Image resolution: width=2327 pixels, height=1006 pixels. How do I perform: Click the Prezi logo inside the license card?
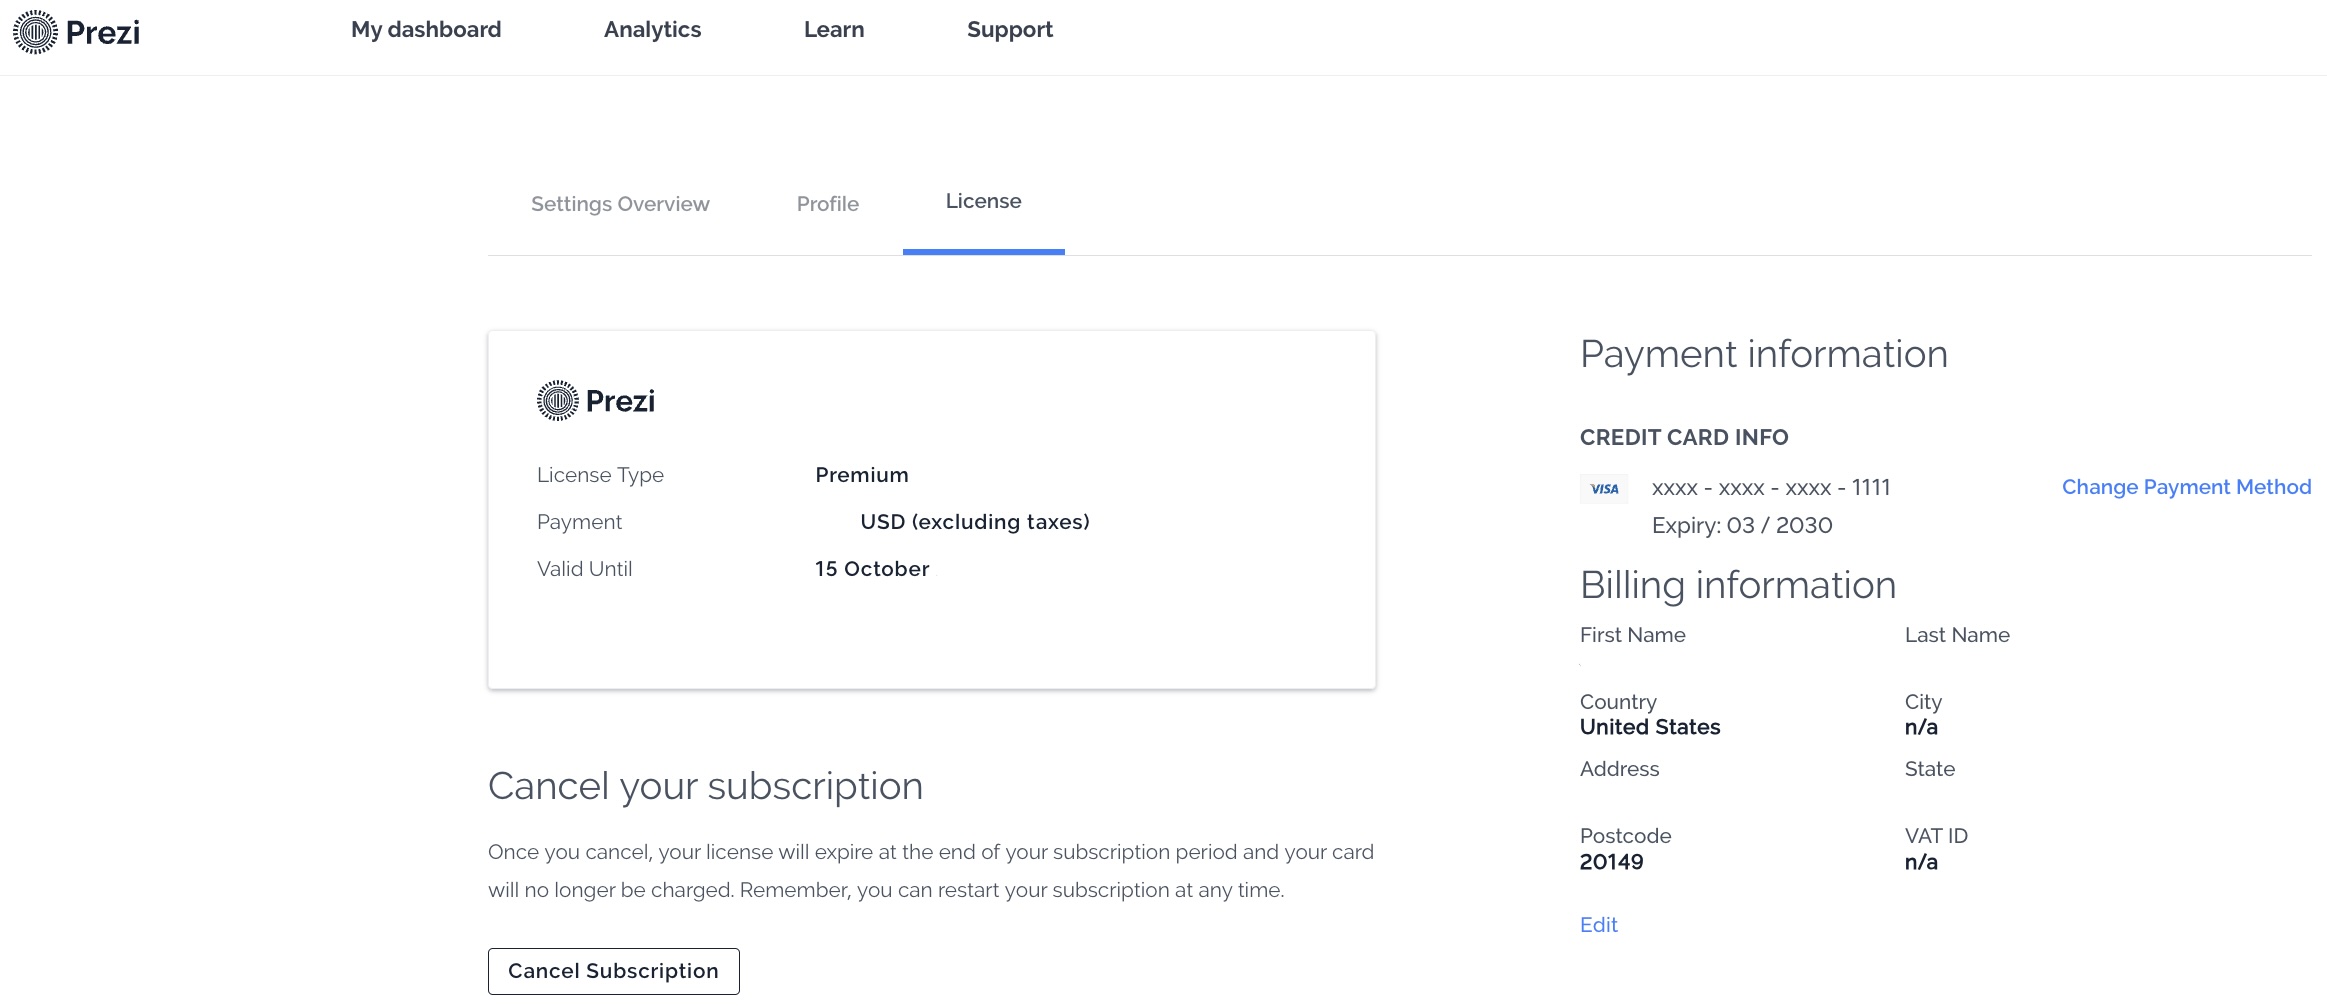pos(596,401)
